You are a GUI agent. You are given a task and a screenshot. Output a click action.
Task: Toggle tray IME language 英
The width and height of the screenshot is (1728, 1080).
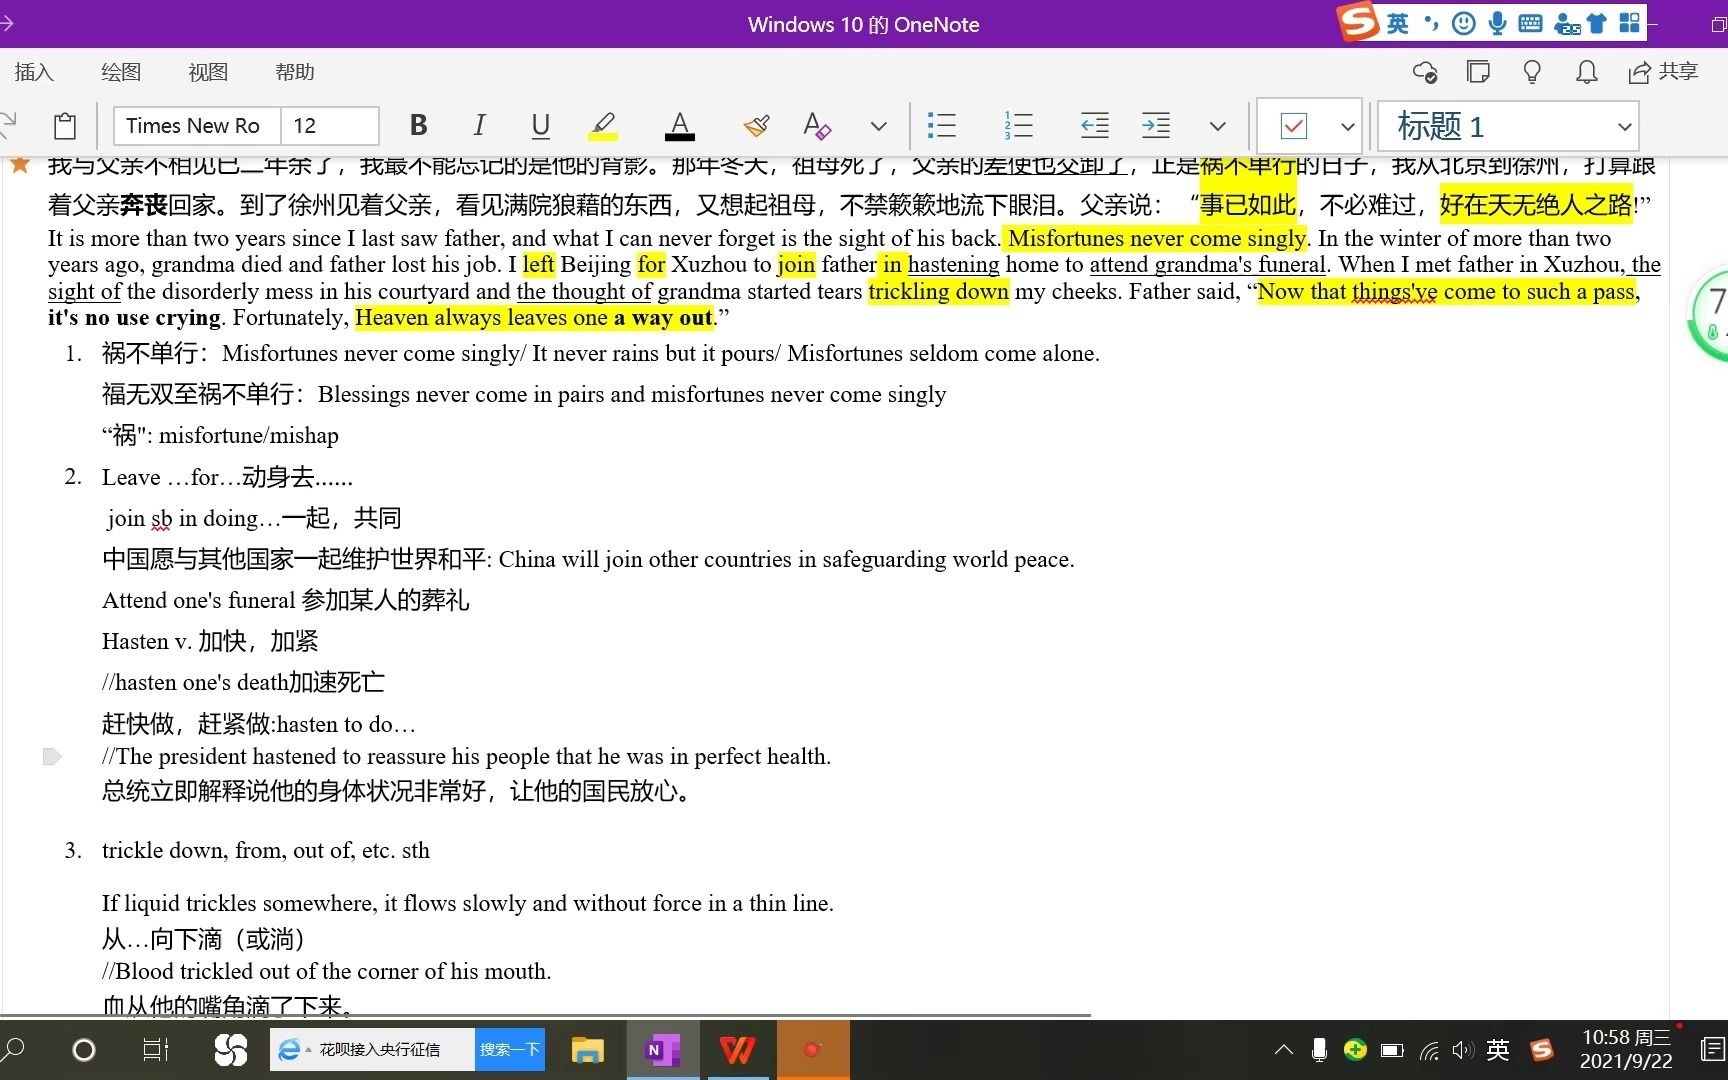coord(1498,1050)
